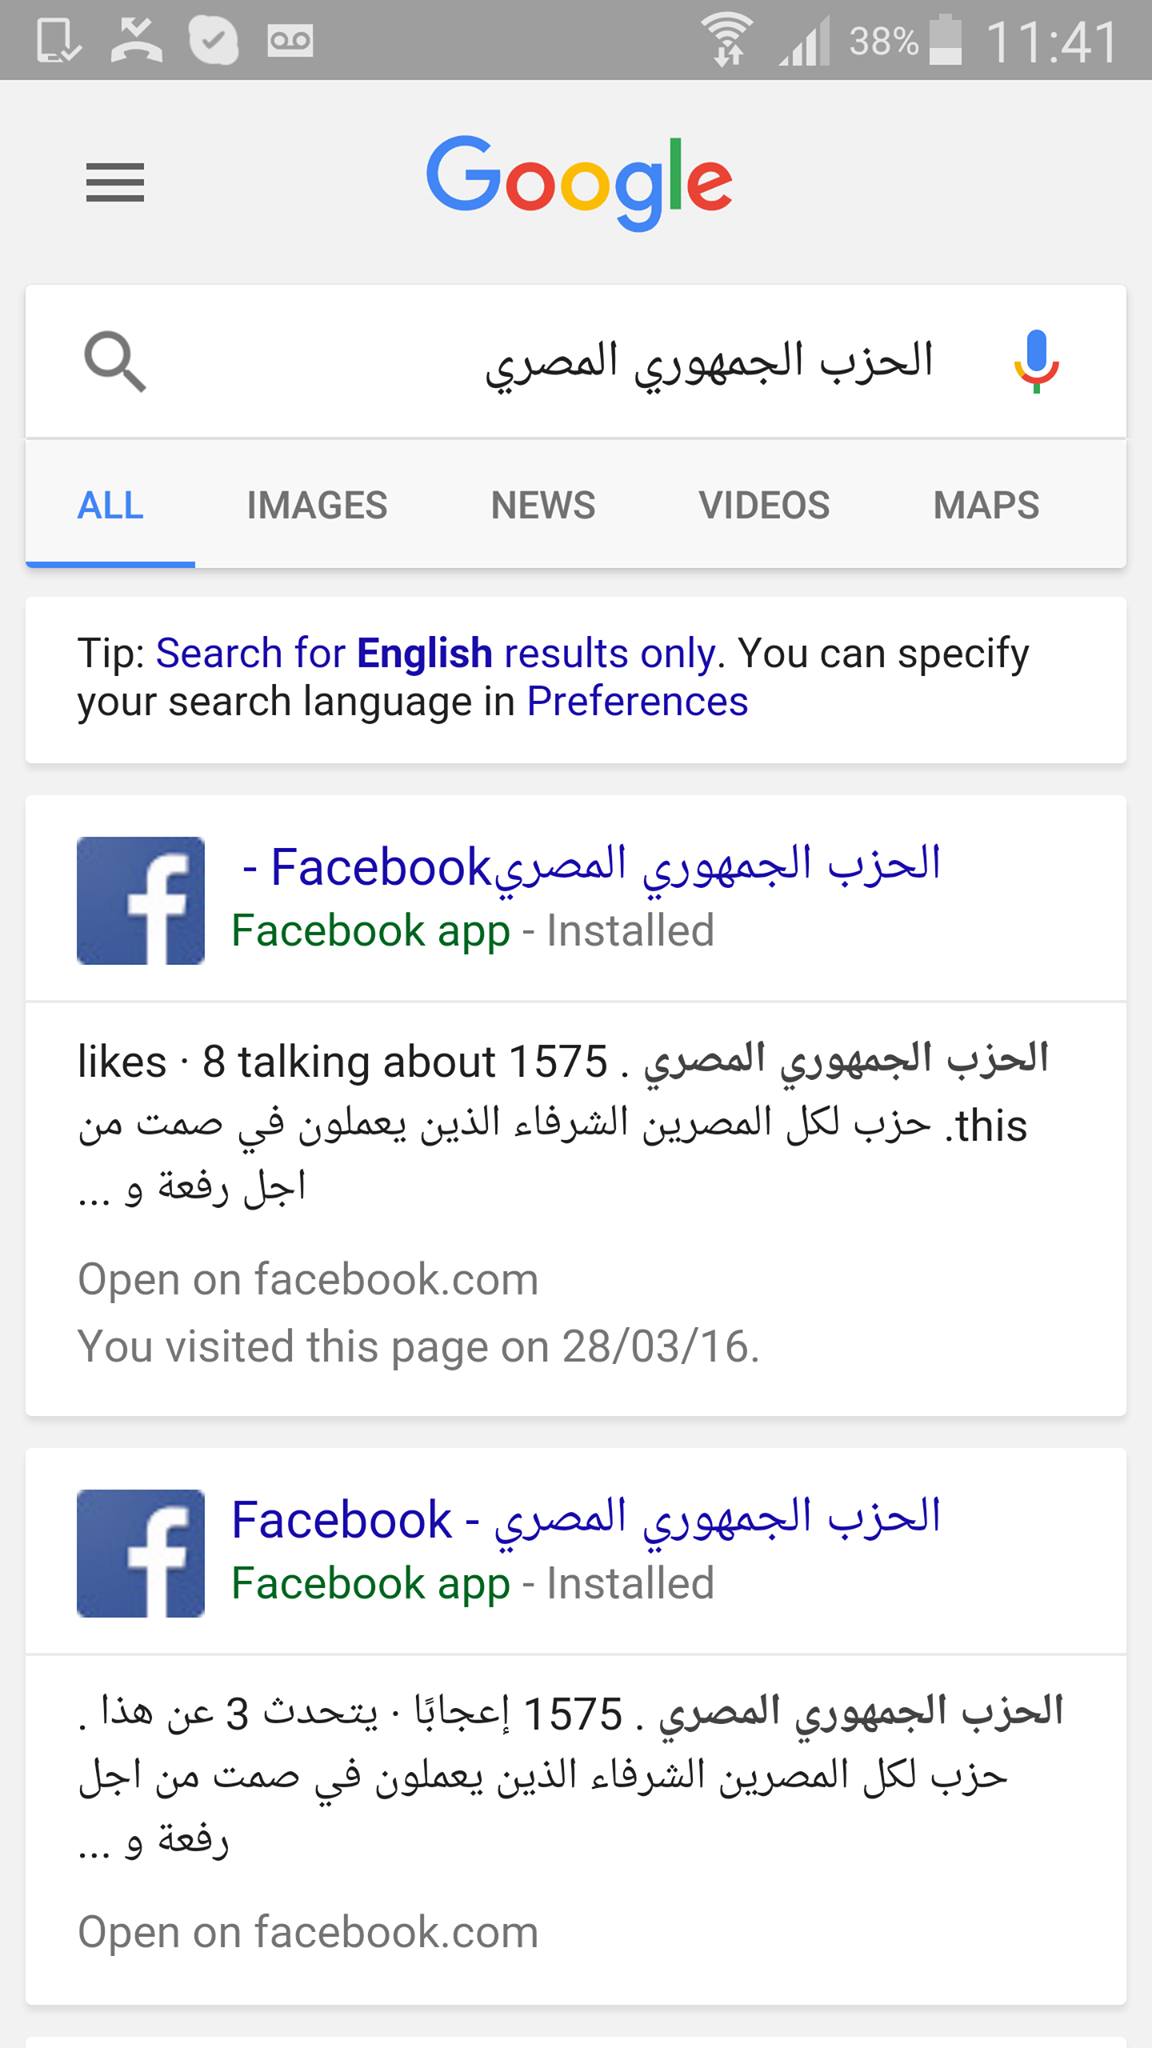Tap the Google logo
The width and height of the screenshot is (1152, 2048).
point(579,183)
